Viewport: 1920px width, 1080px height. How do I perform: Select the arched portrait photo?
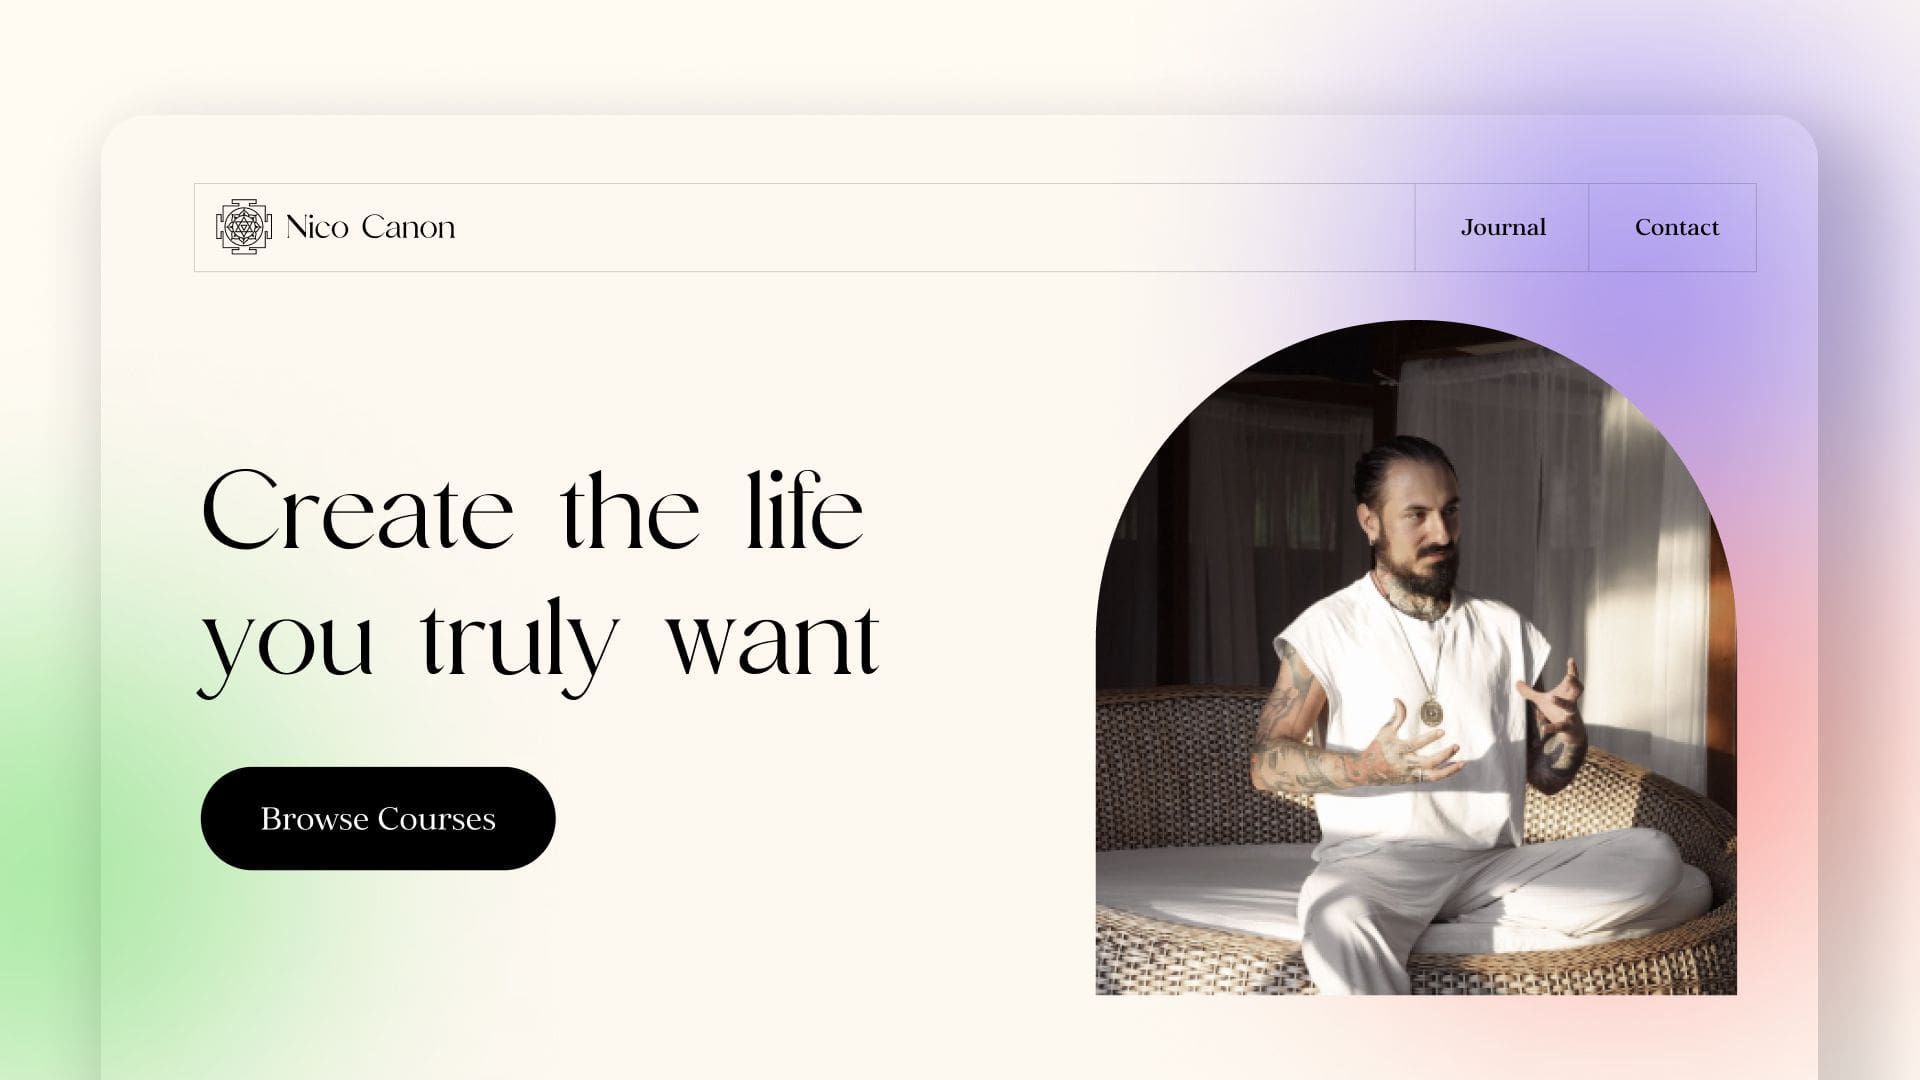1416,657
